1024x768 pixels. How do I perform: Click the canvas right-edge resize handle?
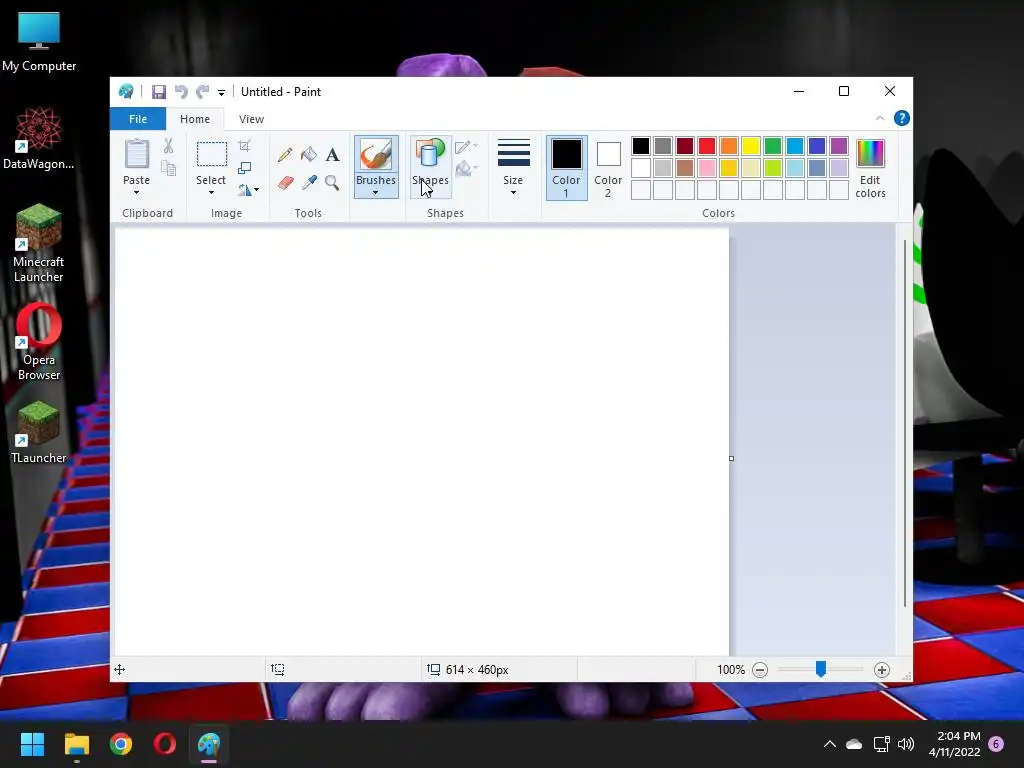(x=731, y=458)
